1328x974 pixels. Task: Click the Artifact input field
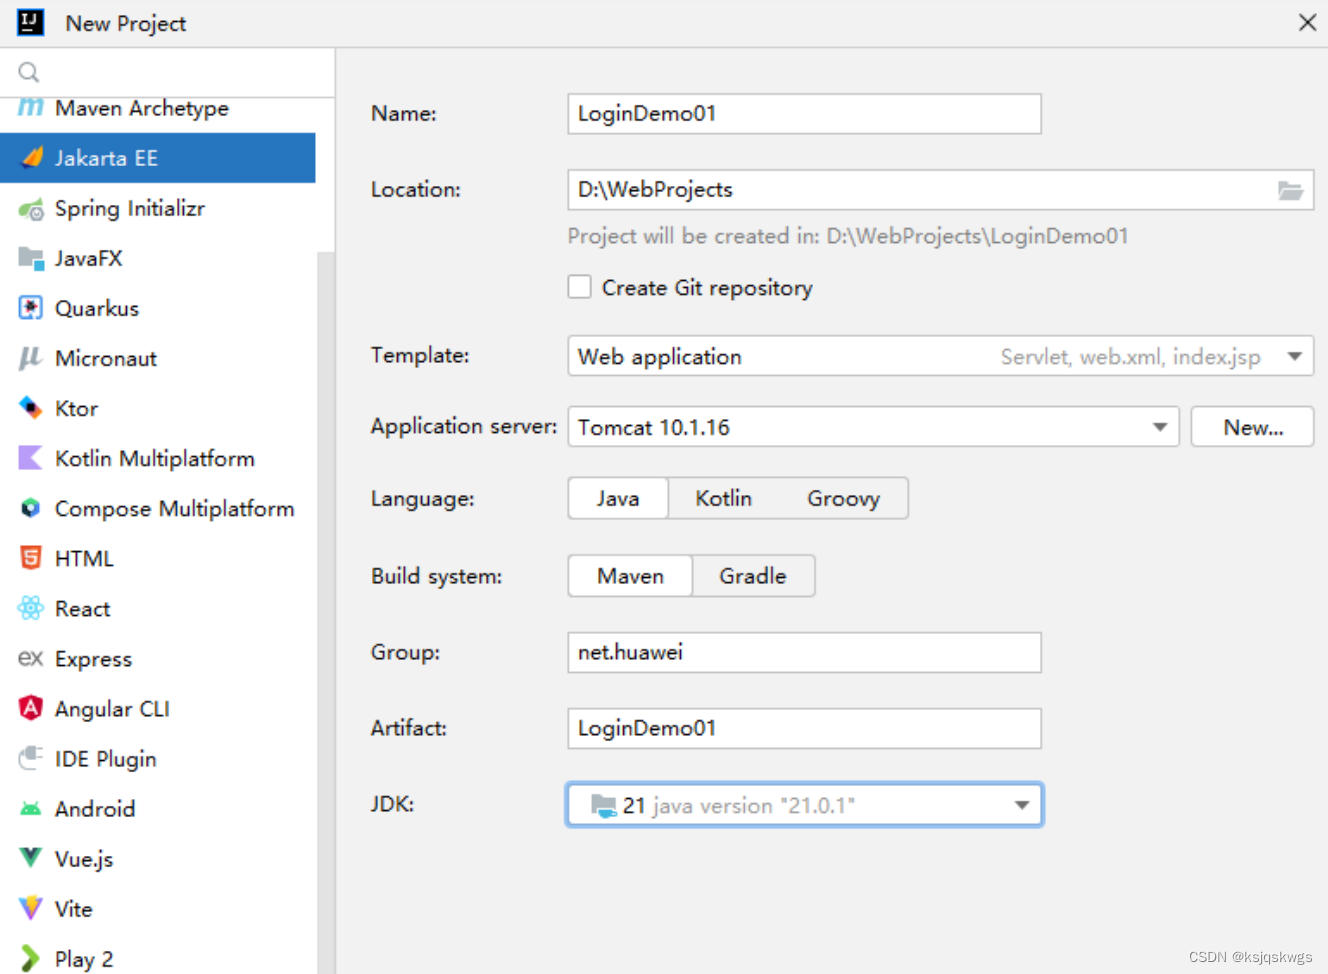coord(804,728)
